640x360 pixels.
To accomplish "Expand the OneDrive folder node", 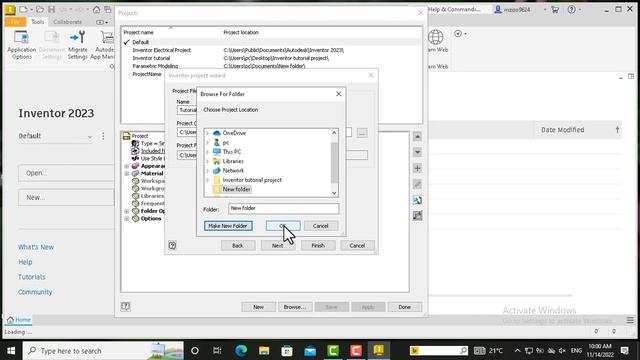I will [x=207, y=133].
